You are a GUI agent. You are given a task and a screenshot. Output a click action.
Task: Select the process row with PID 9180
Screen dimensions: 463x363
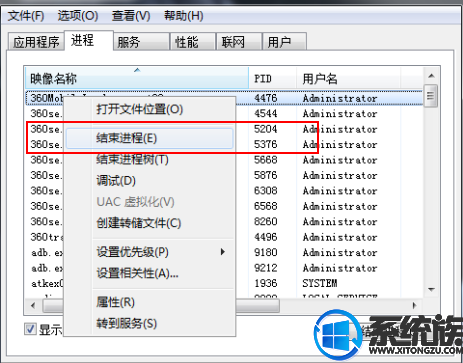[224, 252]
